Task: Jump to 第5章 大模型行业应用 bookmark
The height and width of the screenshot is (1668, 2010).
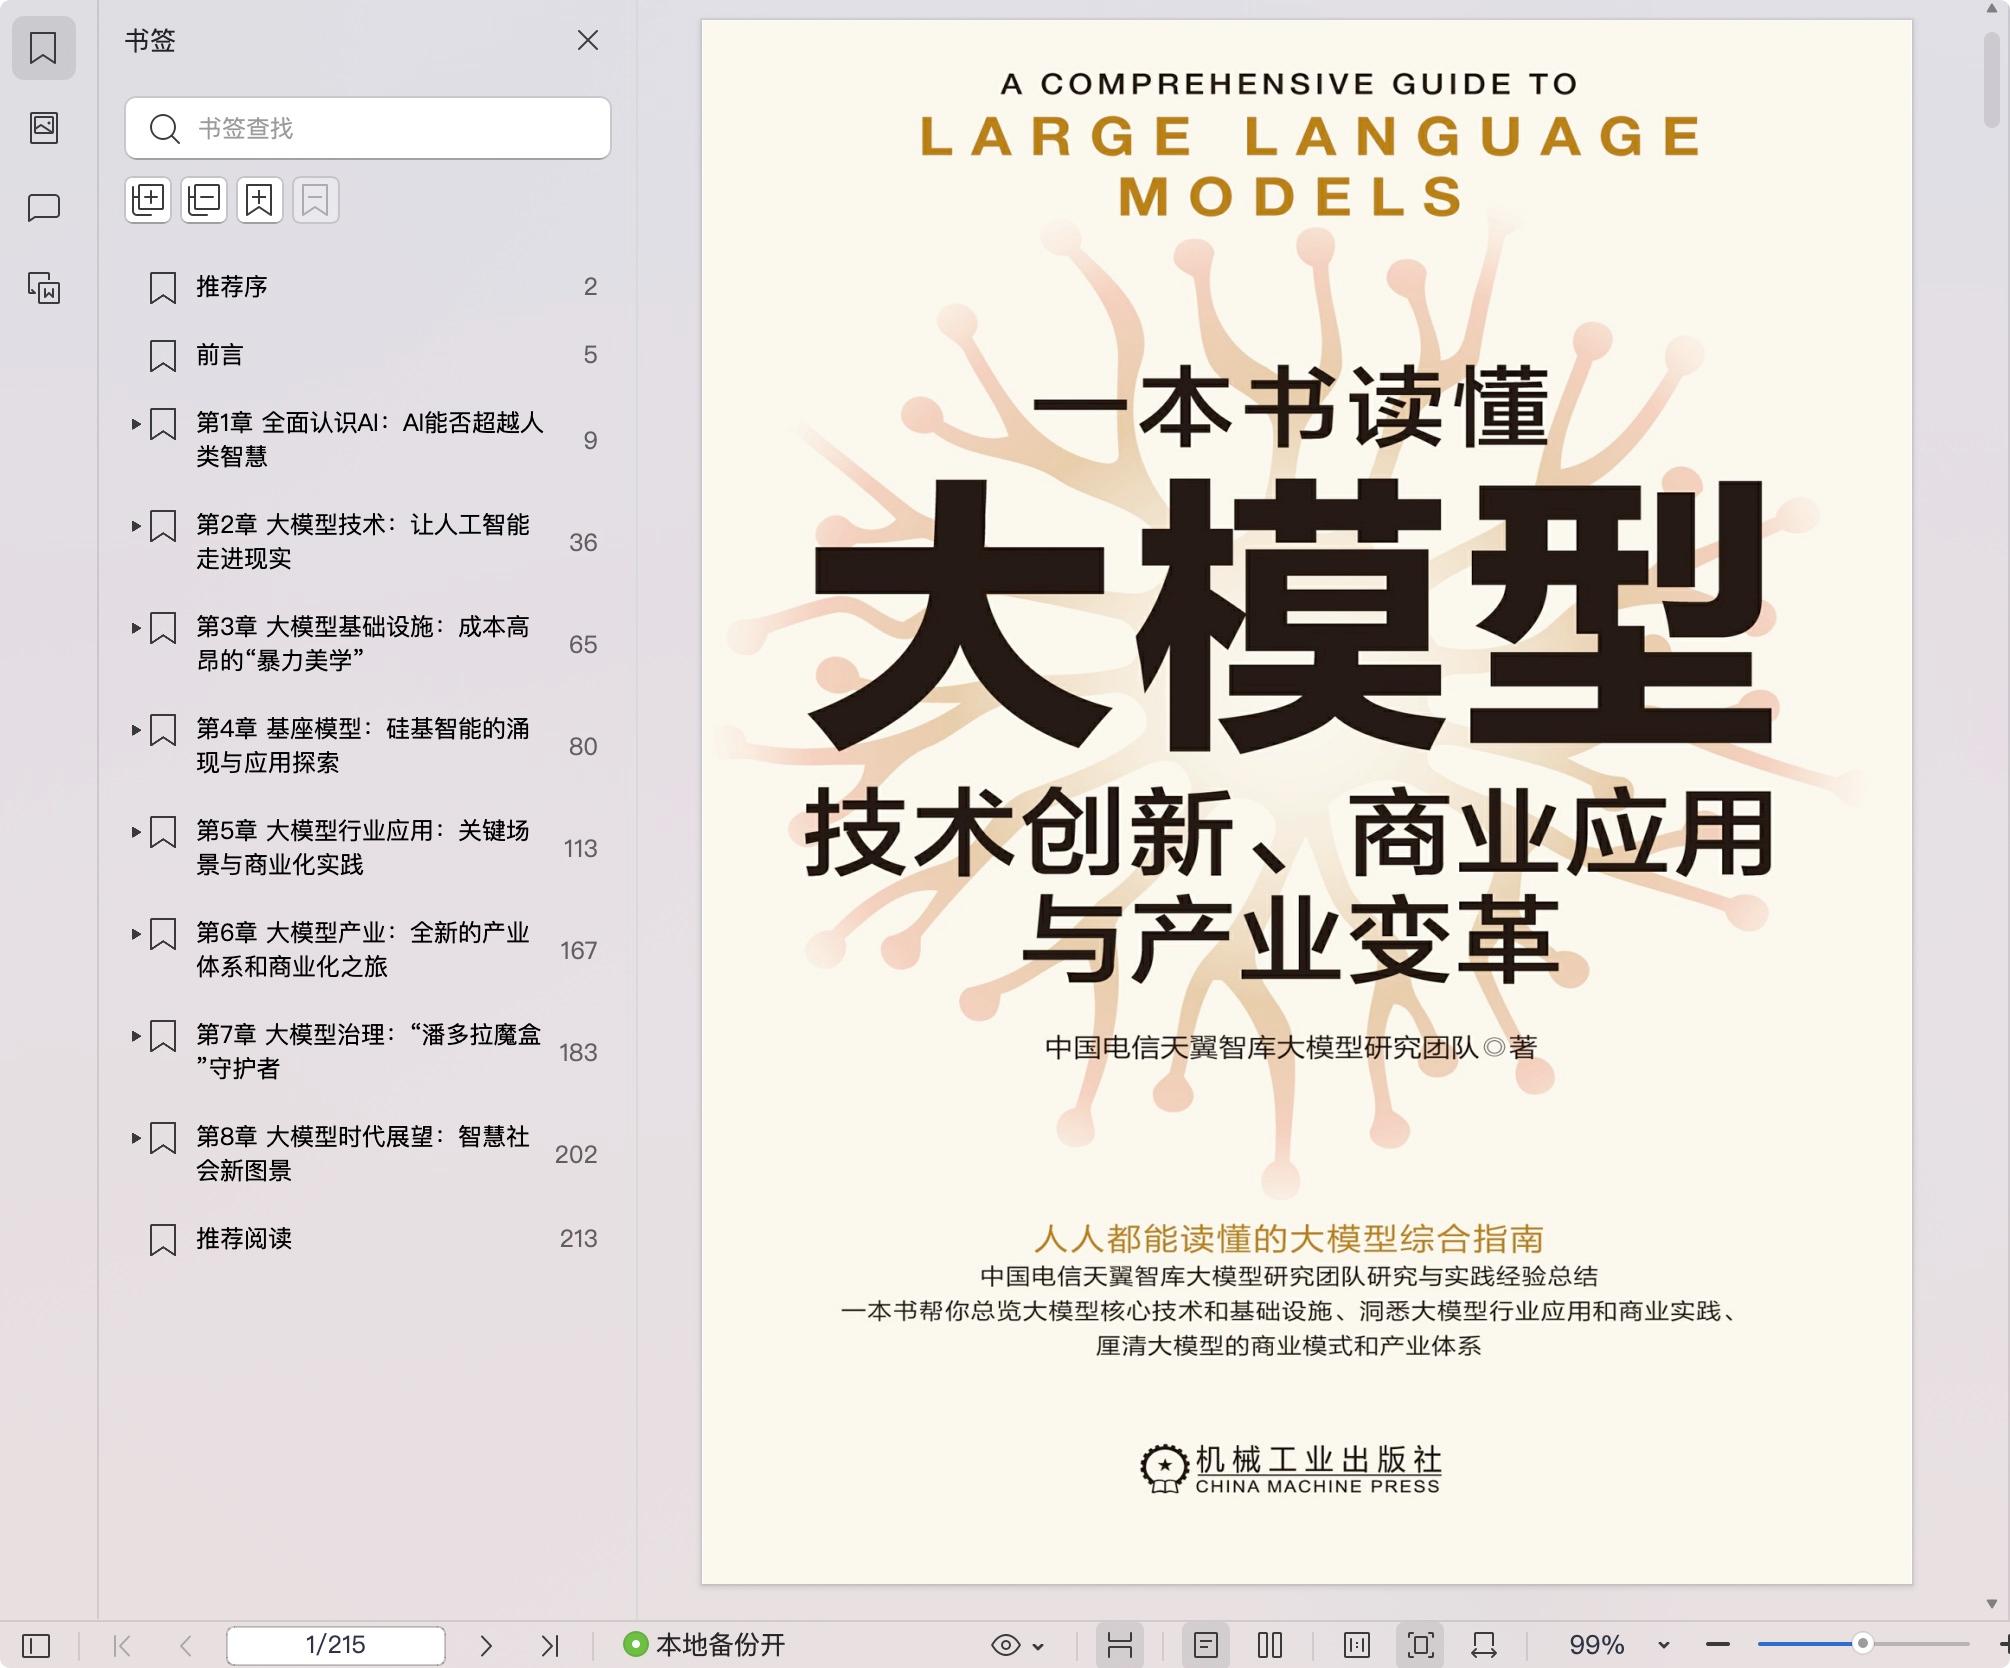Action: pyautogui.click(x=363, y=848)
